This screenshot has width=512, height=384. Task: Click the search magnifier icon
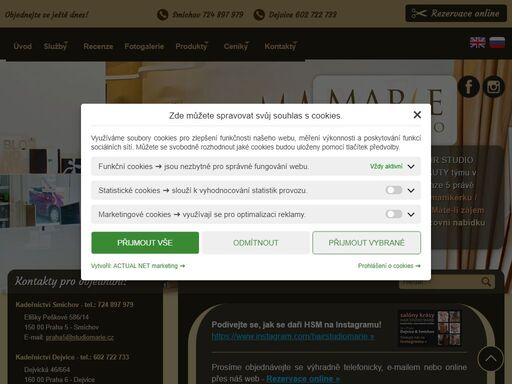click(486, 282)
